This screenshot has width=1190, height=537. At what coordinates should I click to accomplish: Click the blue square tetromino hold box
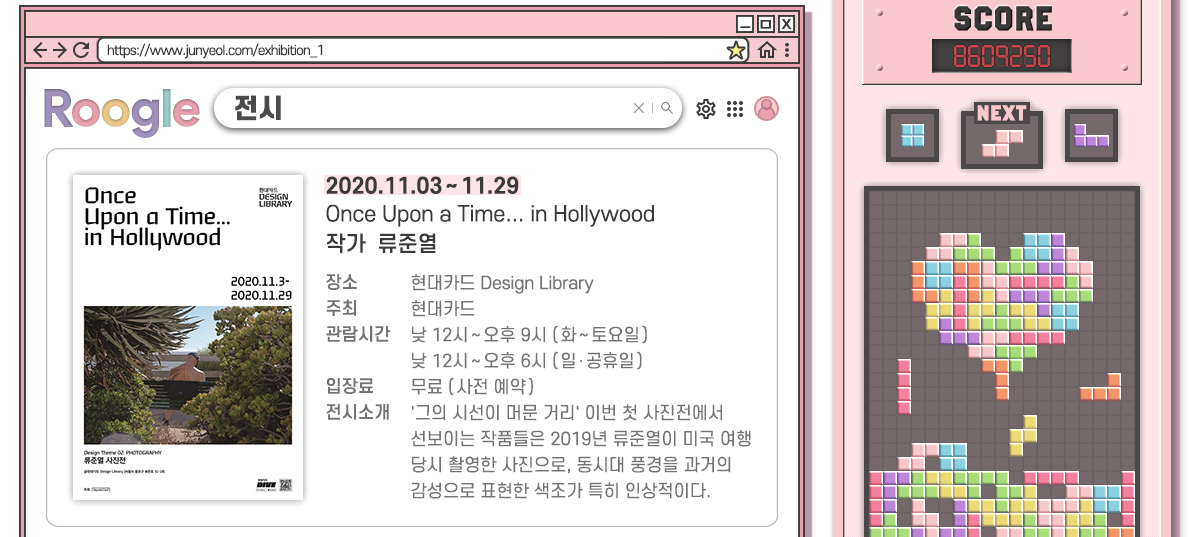[x=912, y=135]
